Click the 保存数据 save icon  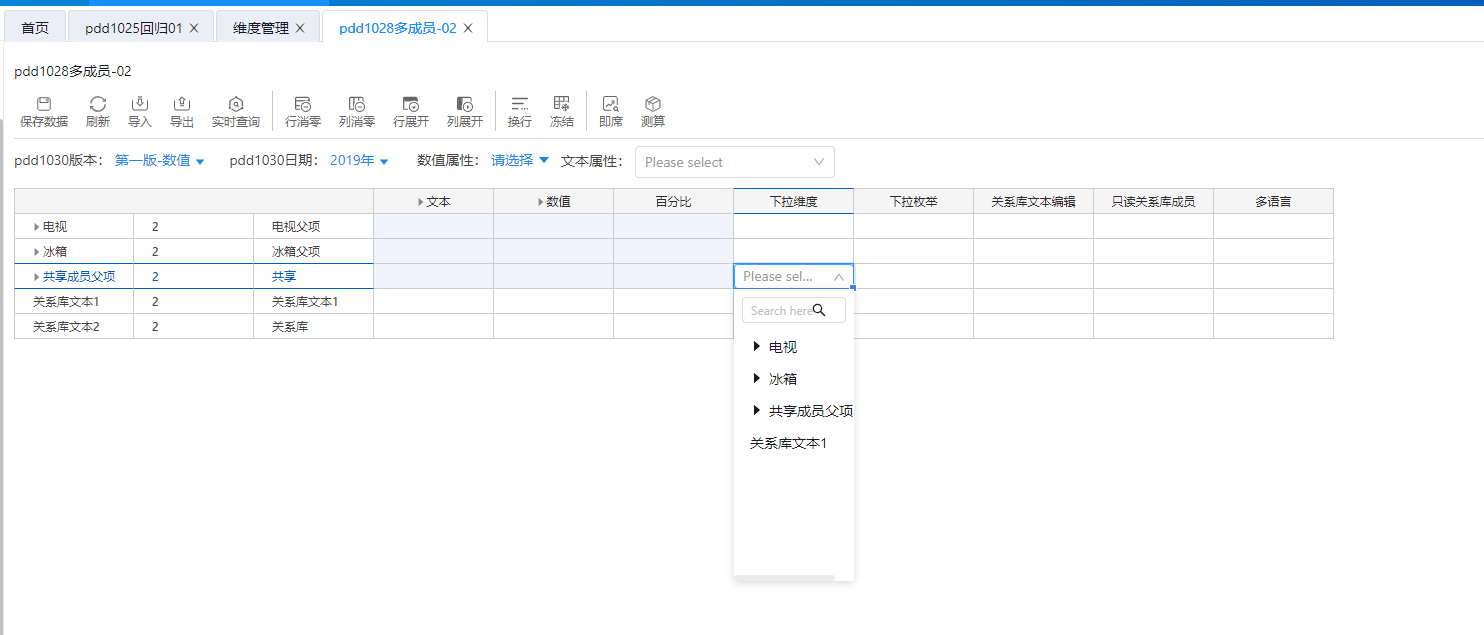pos(43,104)
